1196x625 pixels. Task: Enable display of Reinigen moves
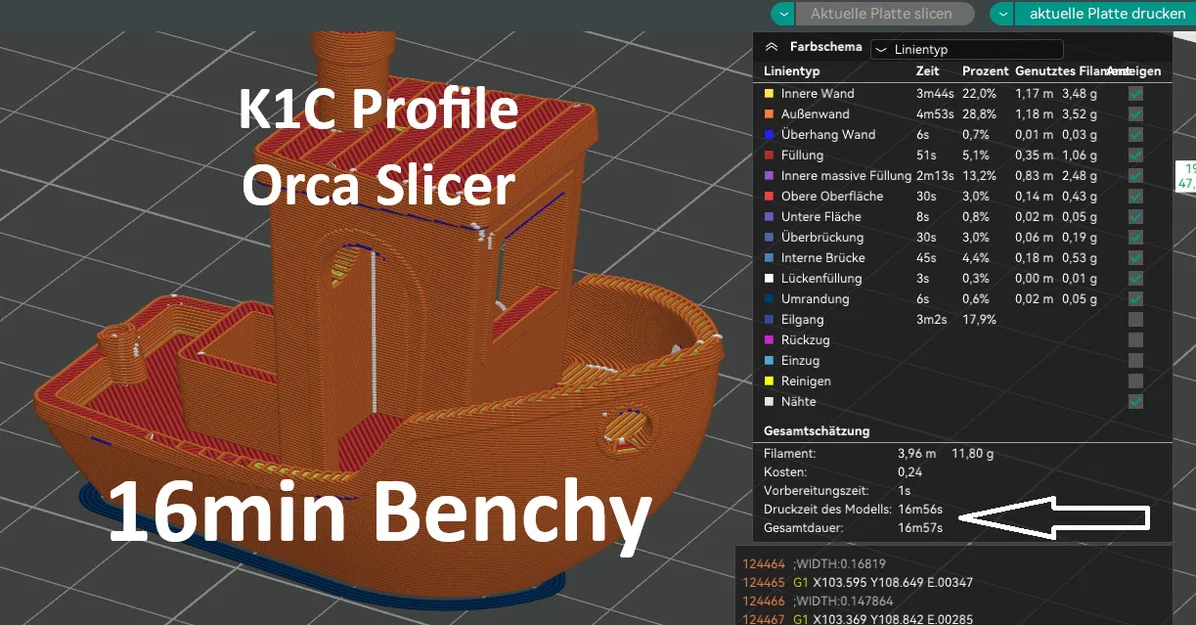(x=1136, y=382)
